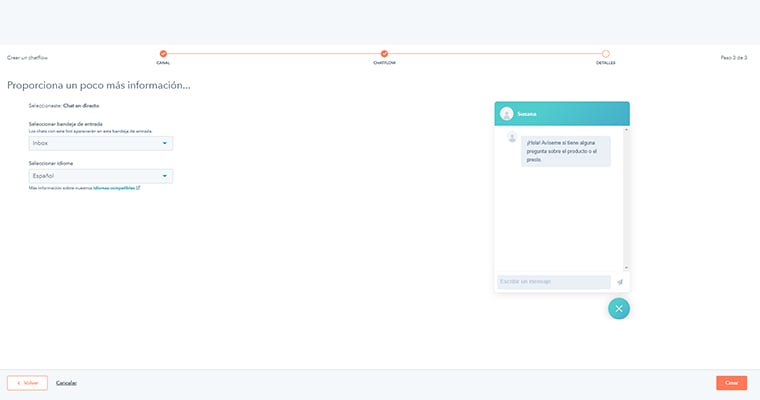Click the DETALLES step circle
Image resolution: width=760 pixels, height=400 pixels.
click(x=605, y=54)
